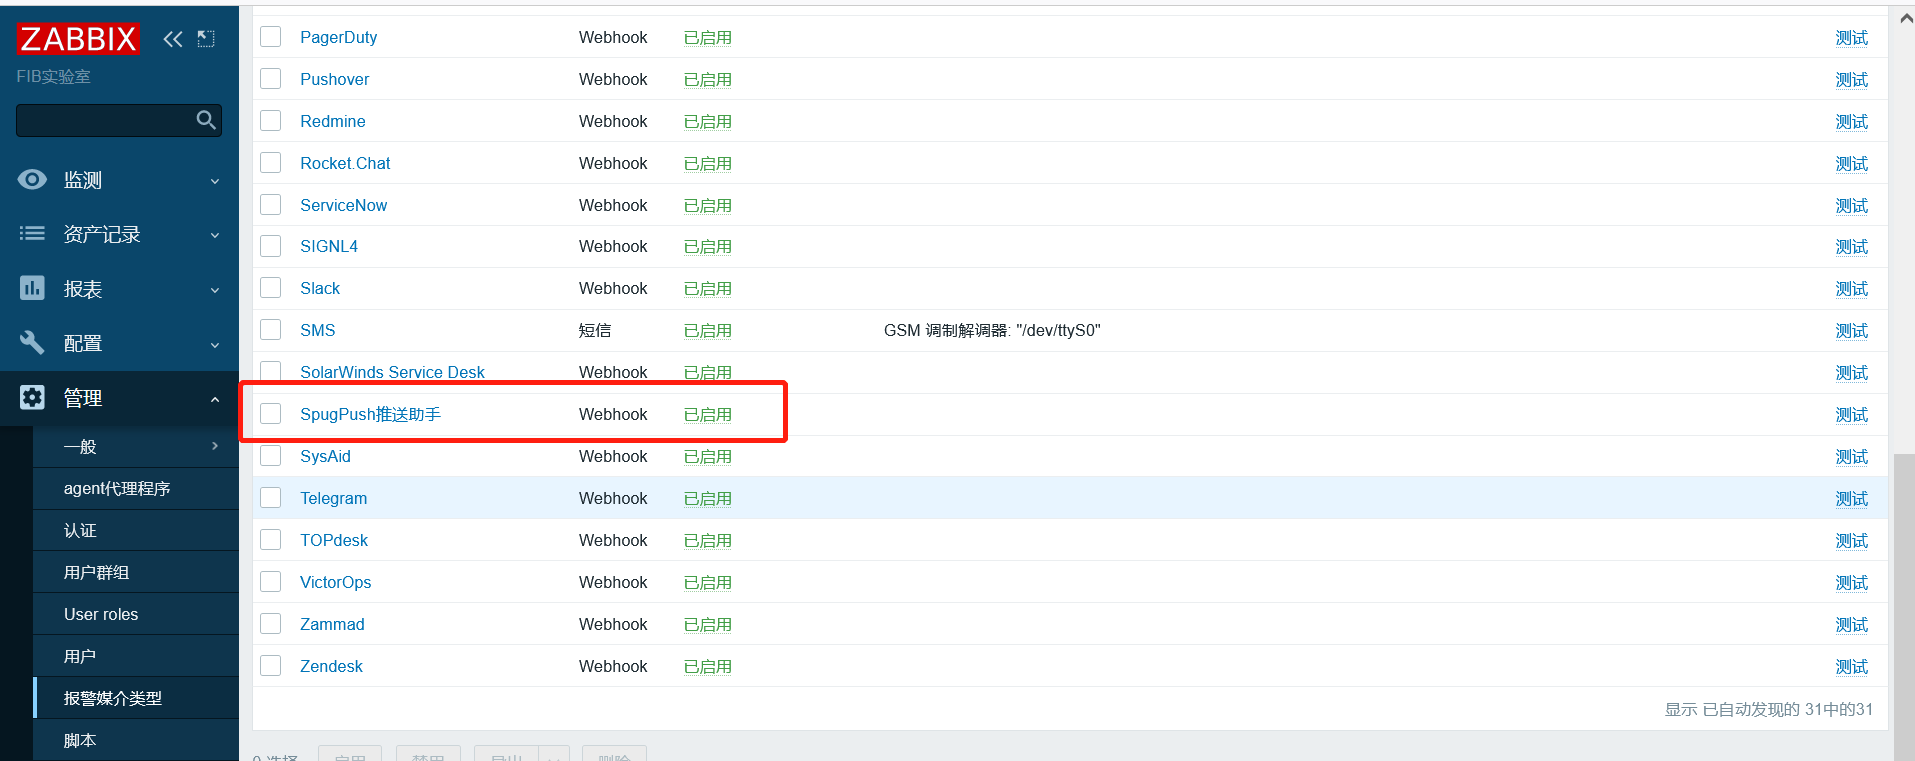
Task: Toggle 已启用 status for TOPdesk
Action: tap(708, 540)
